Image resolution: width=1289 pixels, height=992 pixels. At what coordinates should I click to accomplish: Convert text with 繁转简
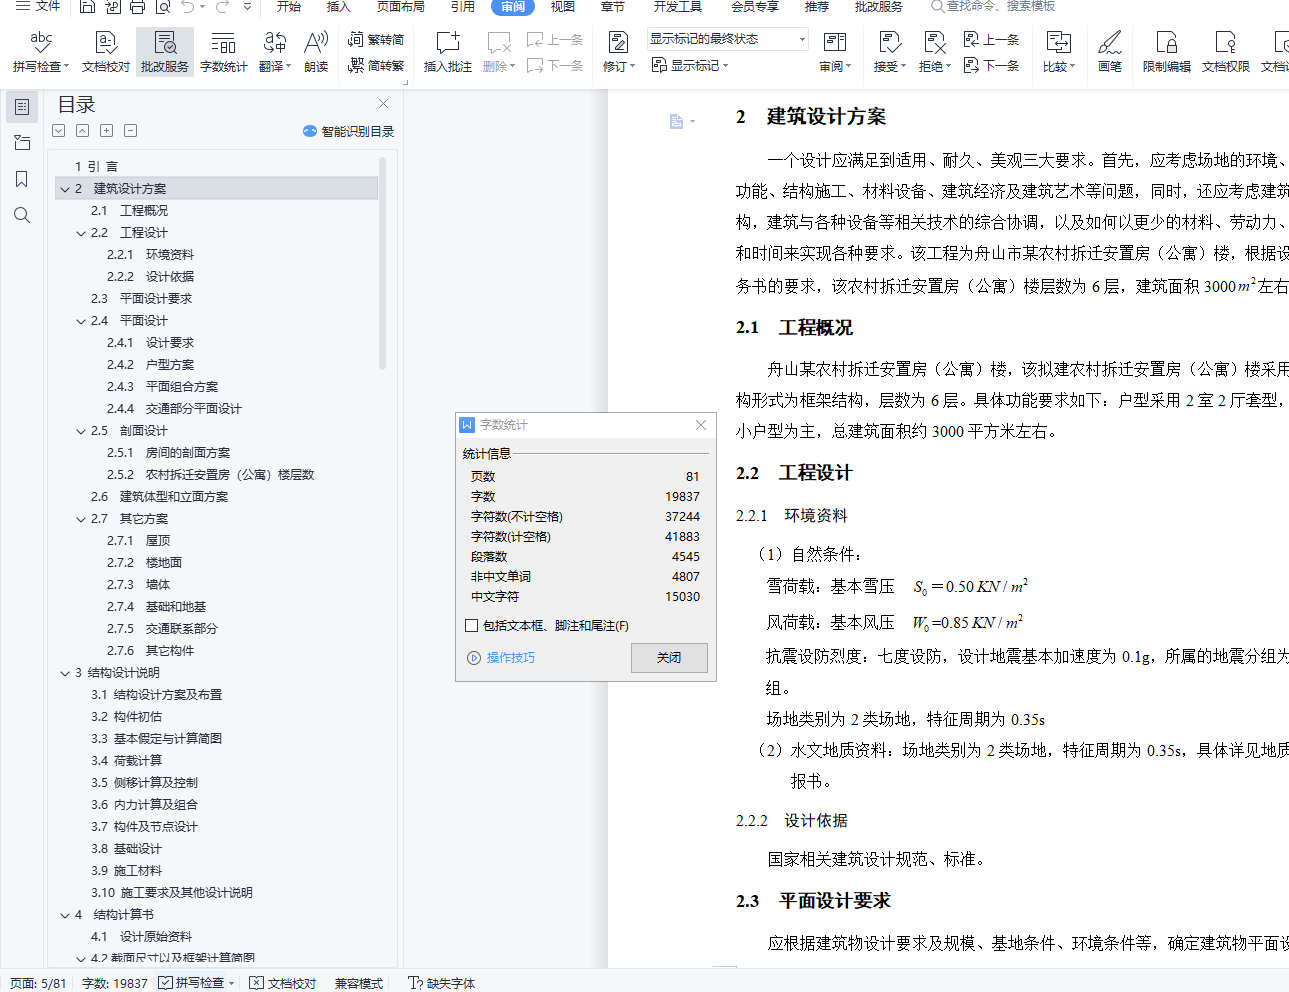tap(376, 39)
